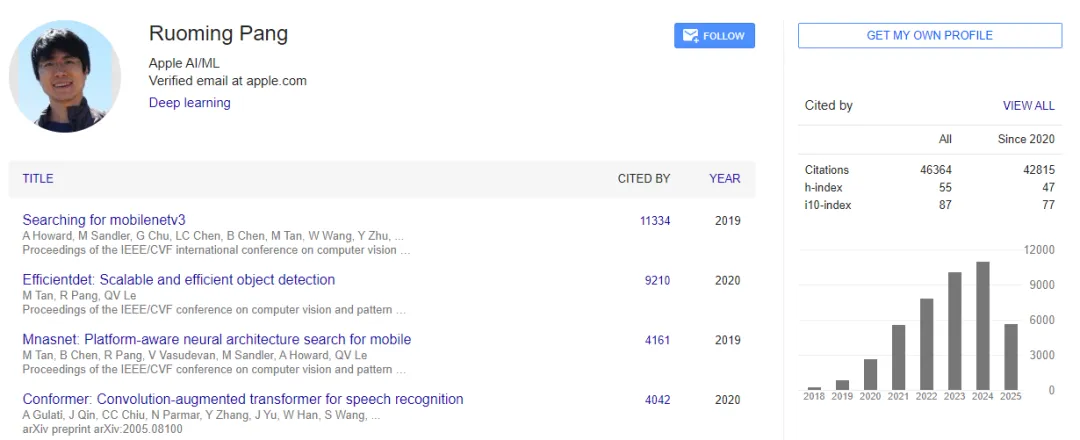Open the Deep learning interest link
Image resolution: width=1080 pixels, height=440 pixels.
(x=189, y=102)
